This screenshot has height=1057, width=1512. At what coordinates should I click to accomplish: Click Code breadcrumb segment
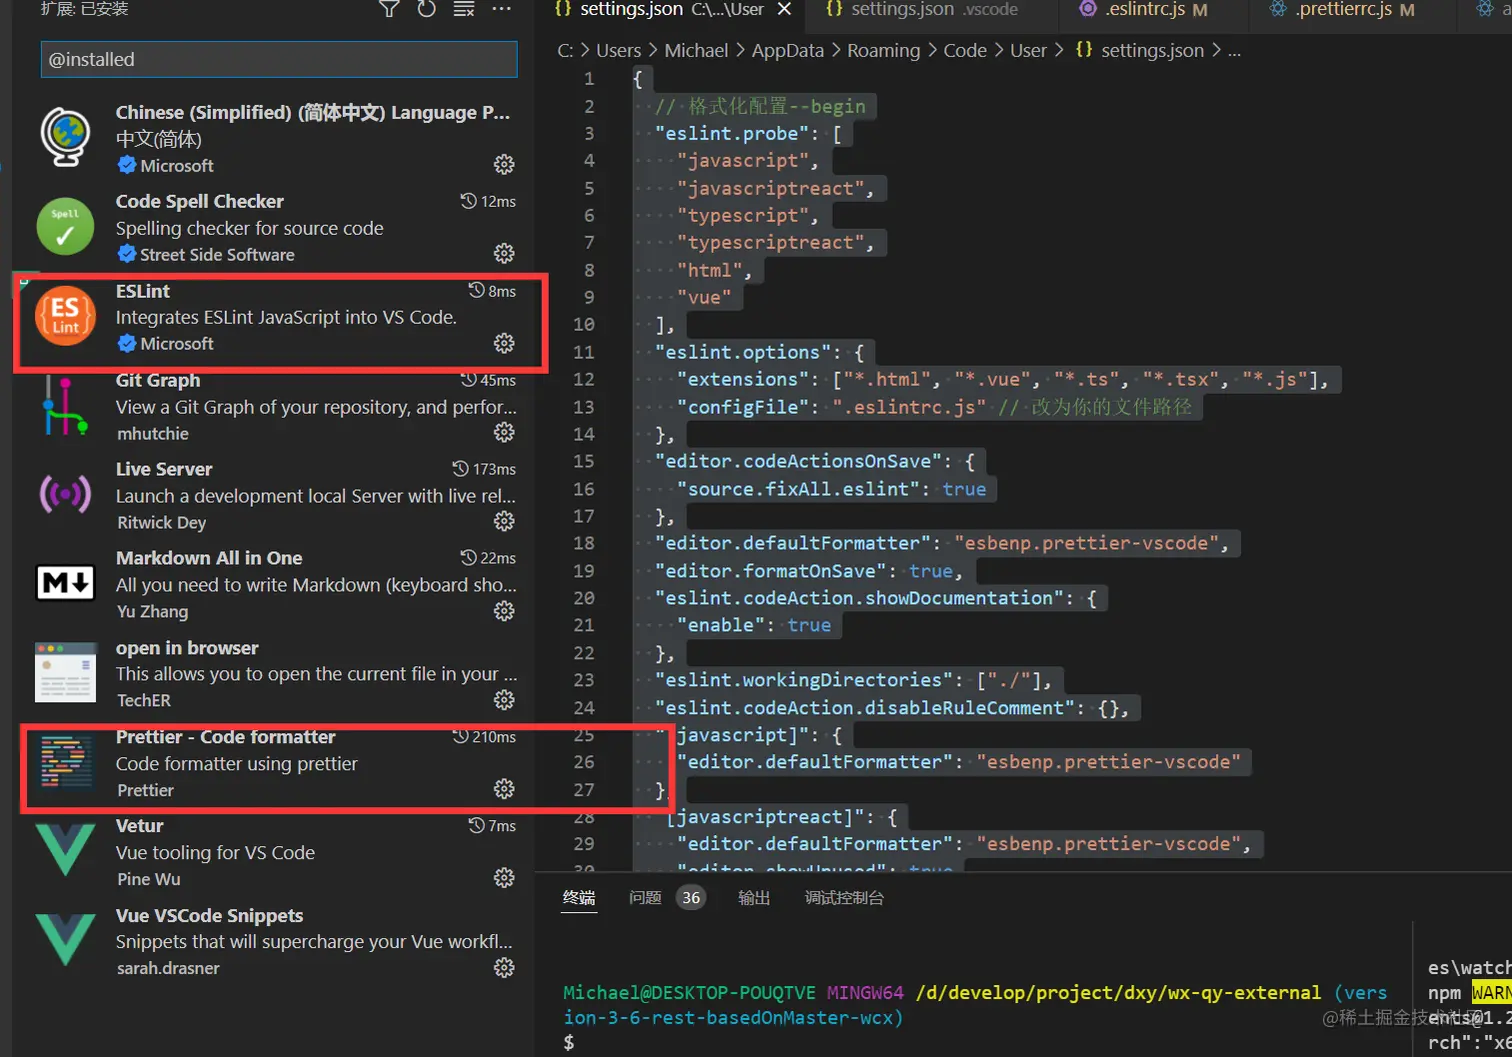tap(965, 50)
